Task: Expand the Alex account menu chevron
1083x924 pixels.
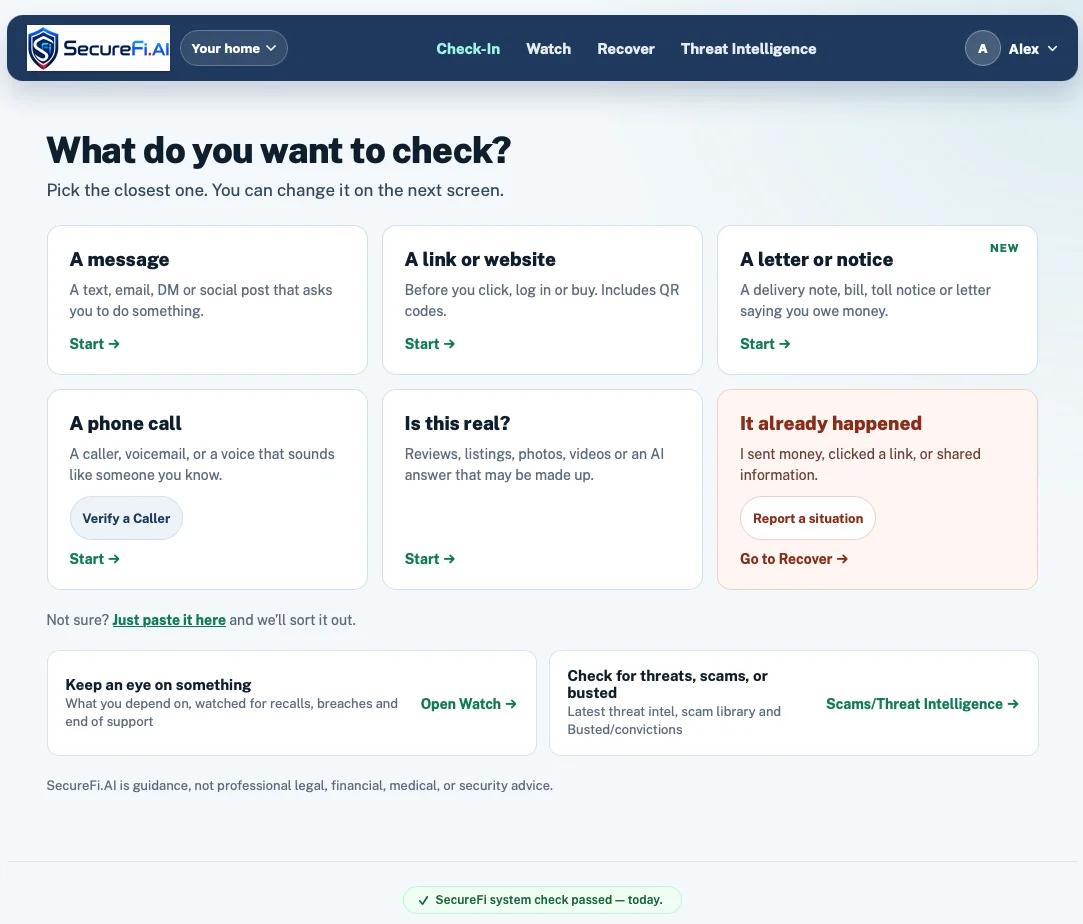Action: [x=1052, y=49]
